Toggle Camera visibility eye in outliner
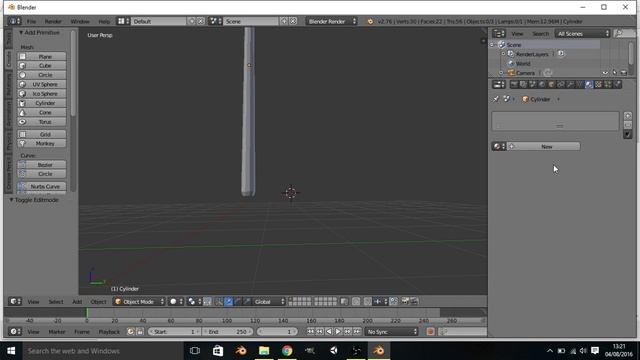The height and width of the screenshot is (360, 640). 605,73
